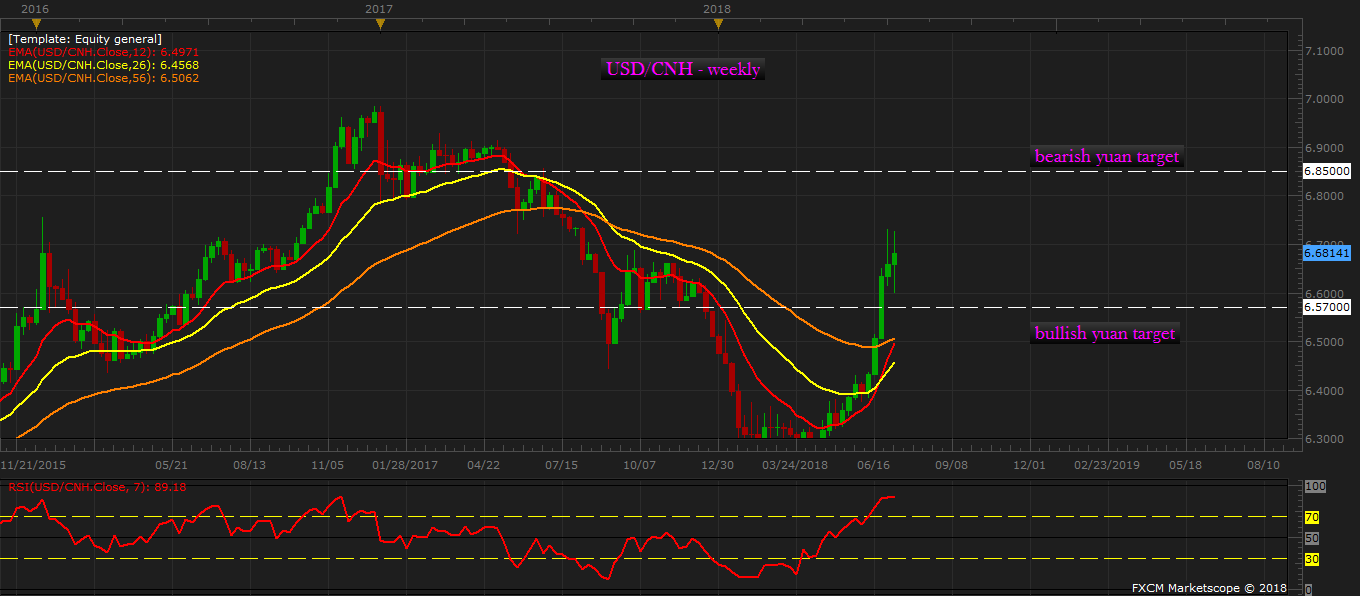Click the Template: Equity general label
The height and width of the screenshot is (596, 1360).
(x=85, y=38)
